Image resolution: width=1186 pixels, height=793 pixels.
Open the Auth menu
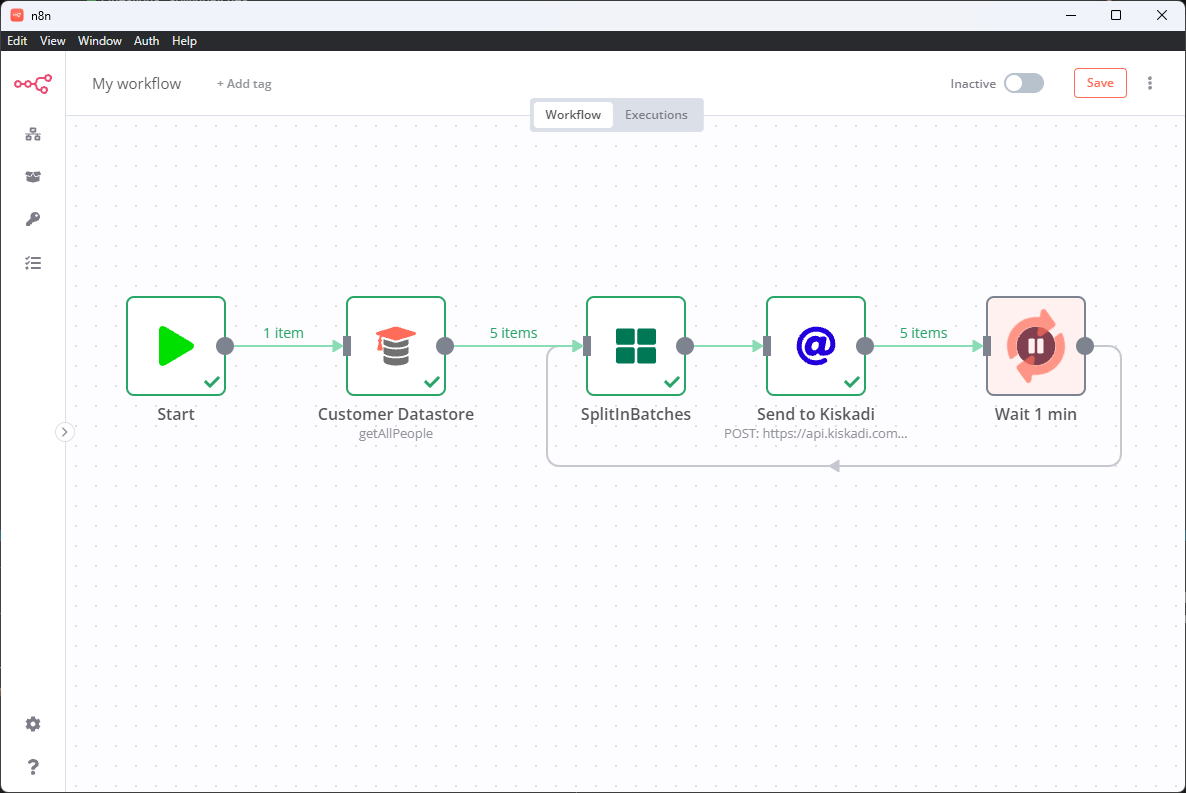146,41
